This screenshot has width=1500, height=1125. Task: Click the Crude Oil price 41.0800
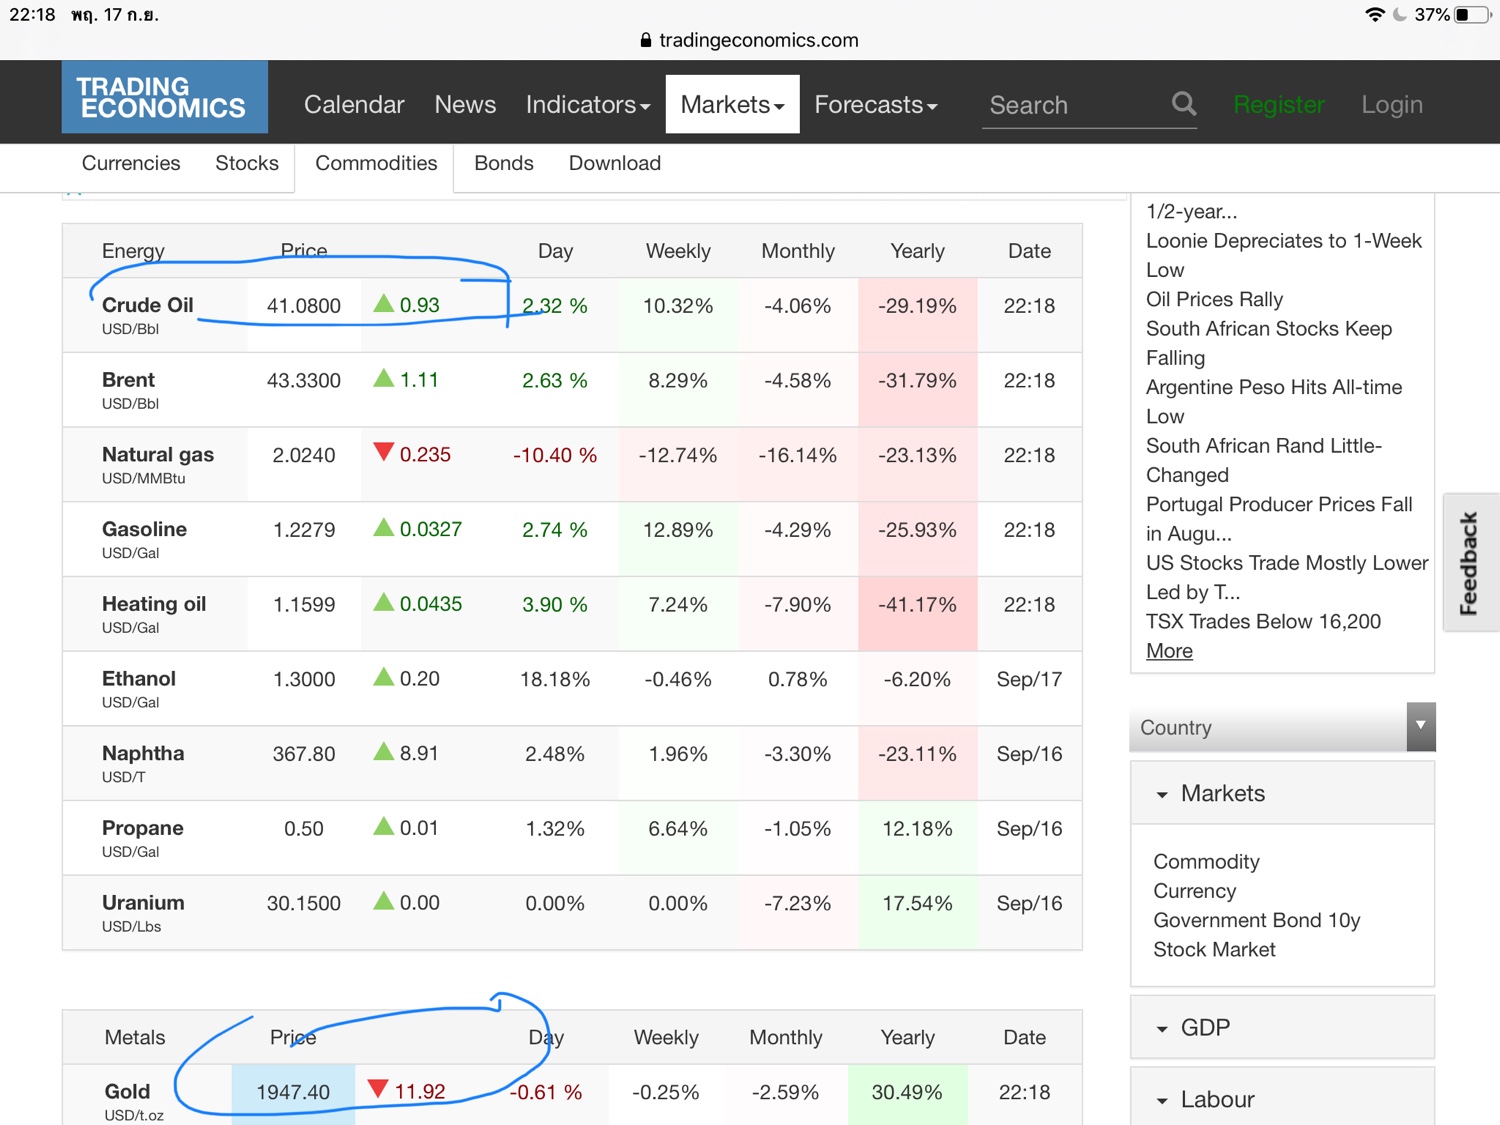click(x=304, y=306)
